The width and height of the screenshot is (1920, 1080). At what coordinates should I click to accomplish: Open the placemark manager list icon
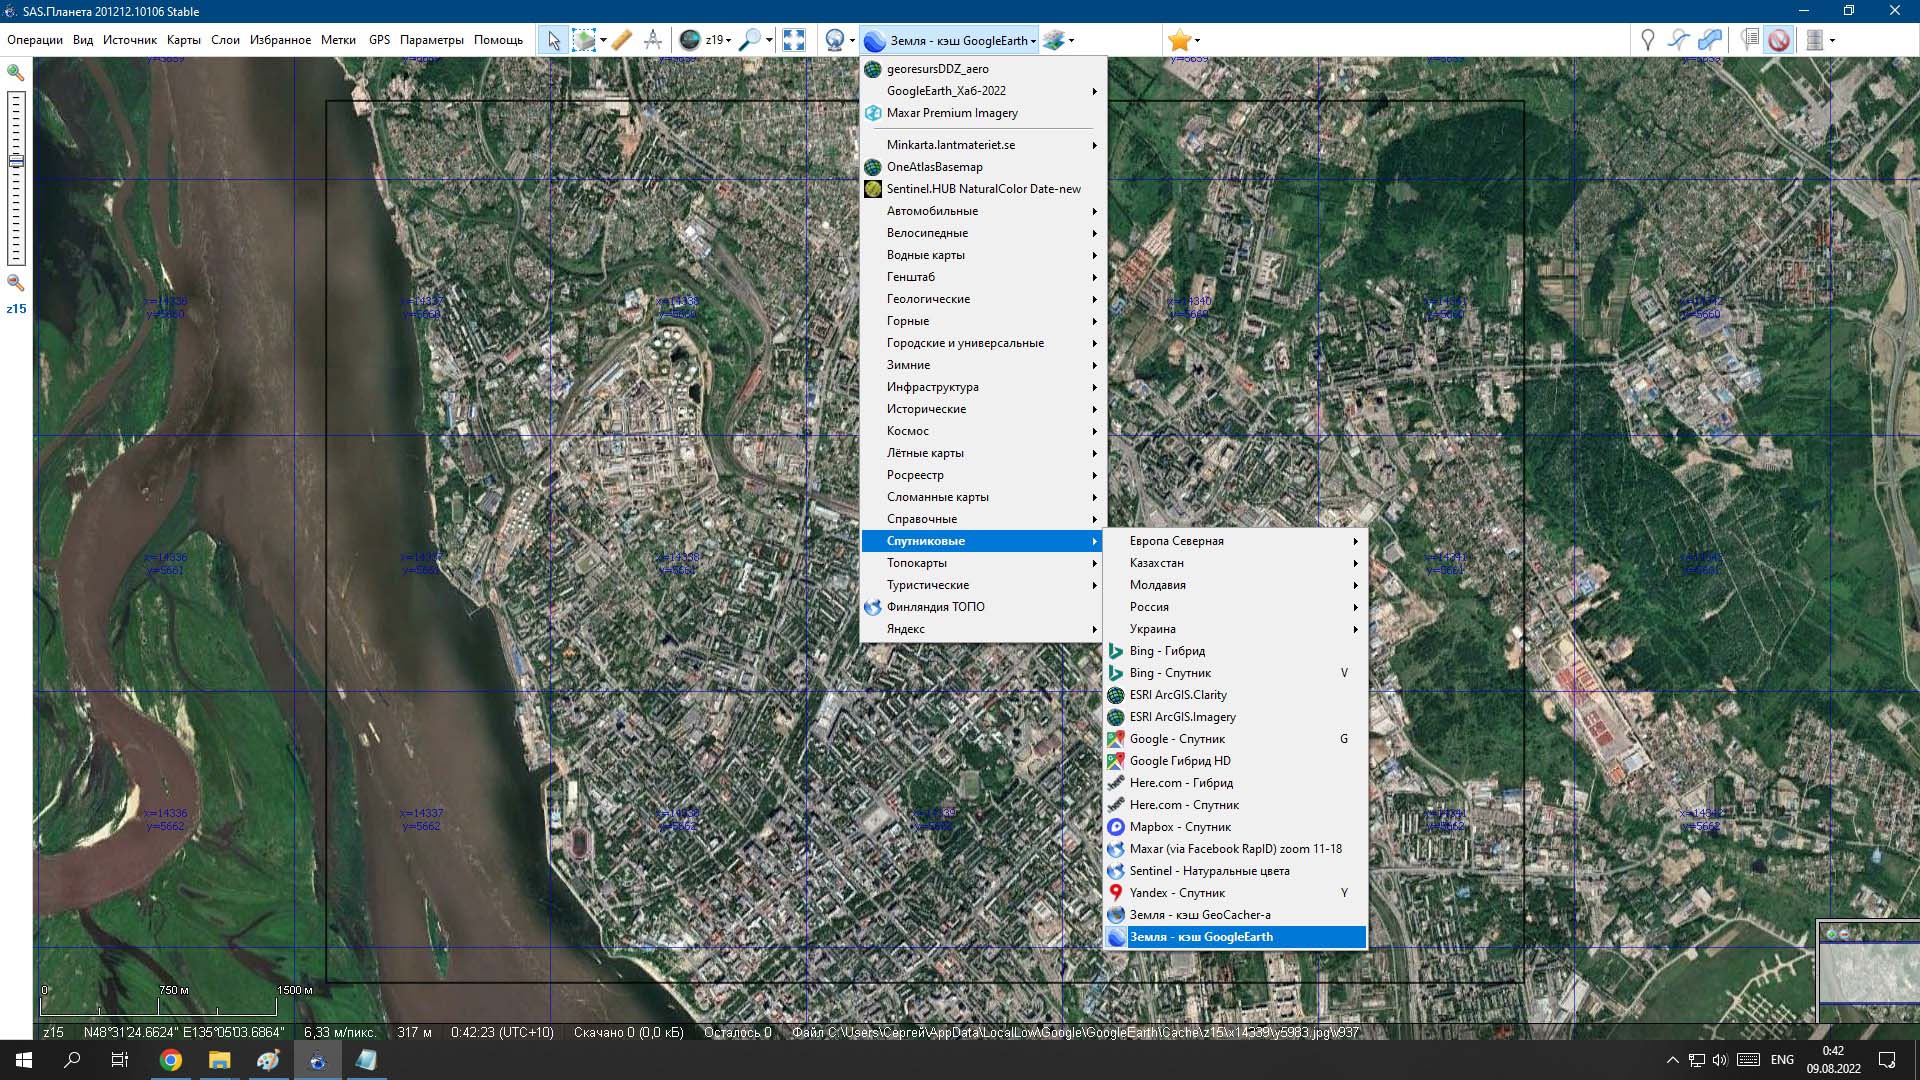pyautogui.click(x=1749, y=40)
